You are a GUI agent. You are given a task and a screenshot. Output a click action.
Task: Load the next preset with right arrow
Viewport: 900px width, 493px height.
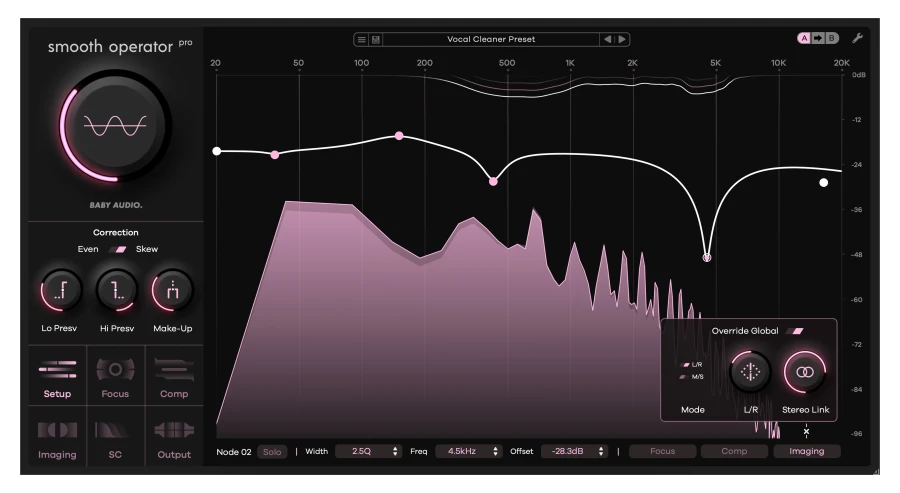622,40
